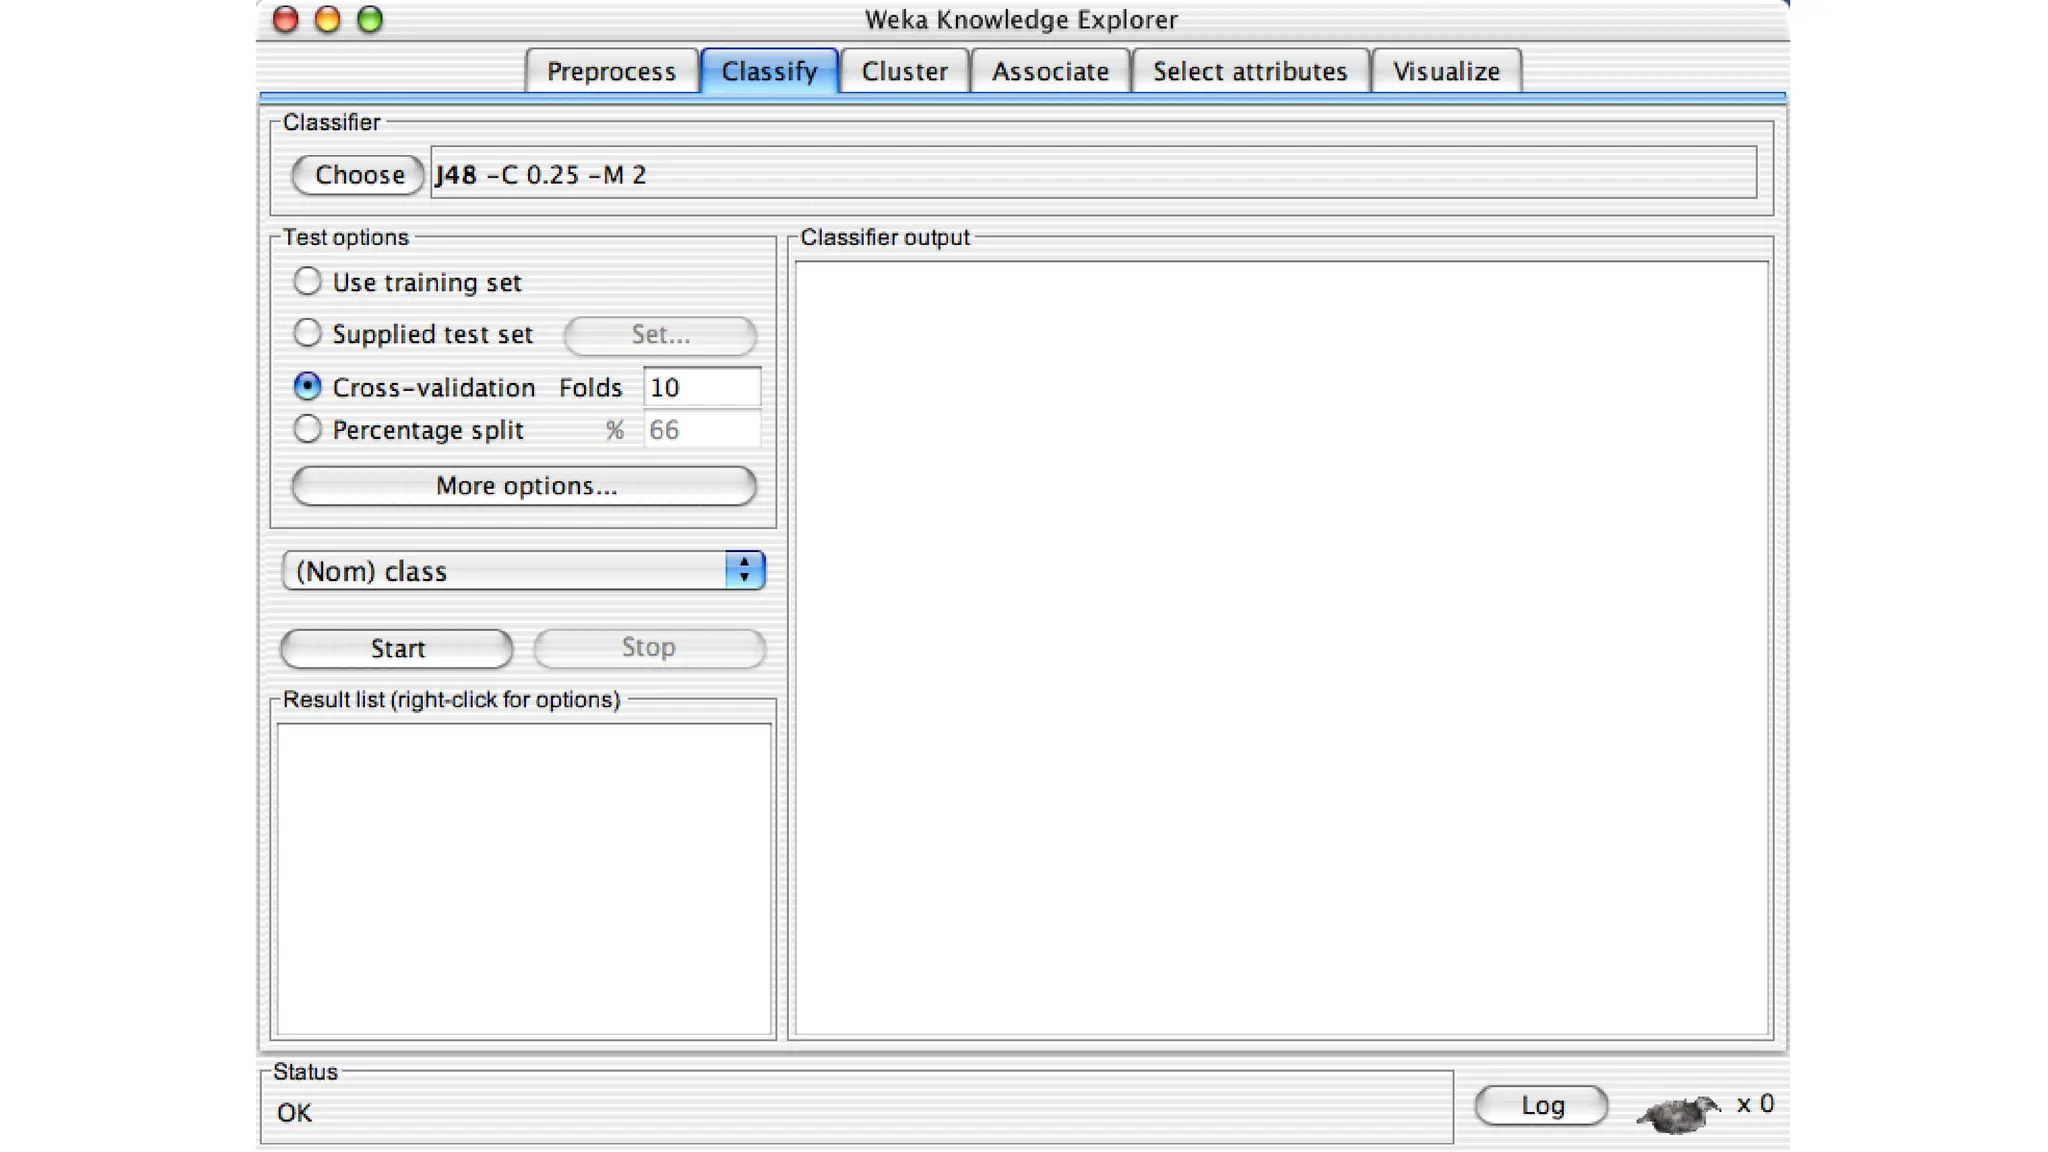This screenshot has width=2048, height=1152.
Task: Click the Log button
Action: tap(1541, 1105)
